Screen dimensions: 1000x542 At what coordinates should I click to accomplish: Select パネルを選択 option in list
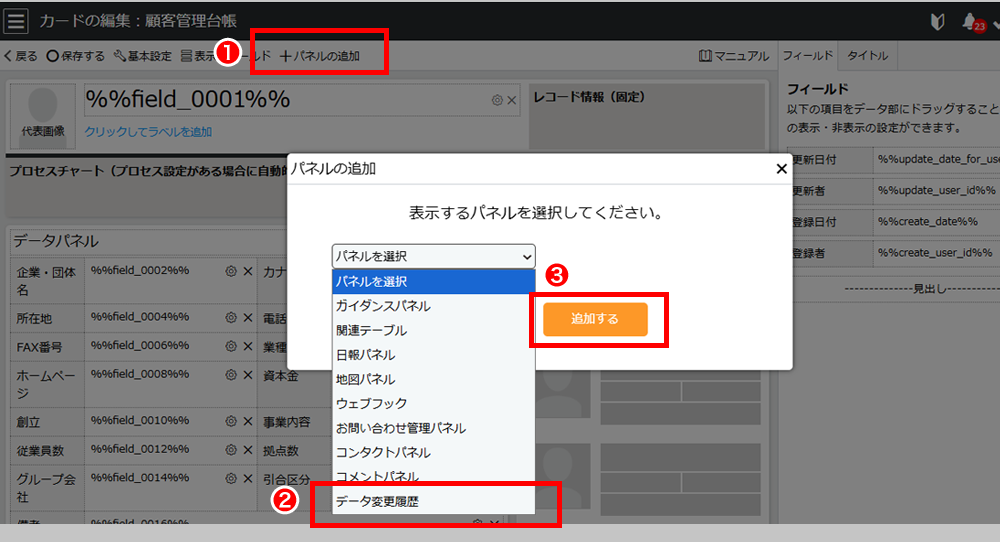pyautogui.click(x=434, y=281)
